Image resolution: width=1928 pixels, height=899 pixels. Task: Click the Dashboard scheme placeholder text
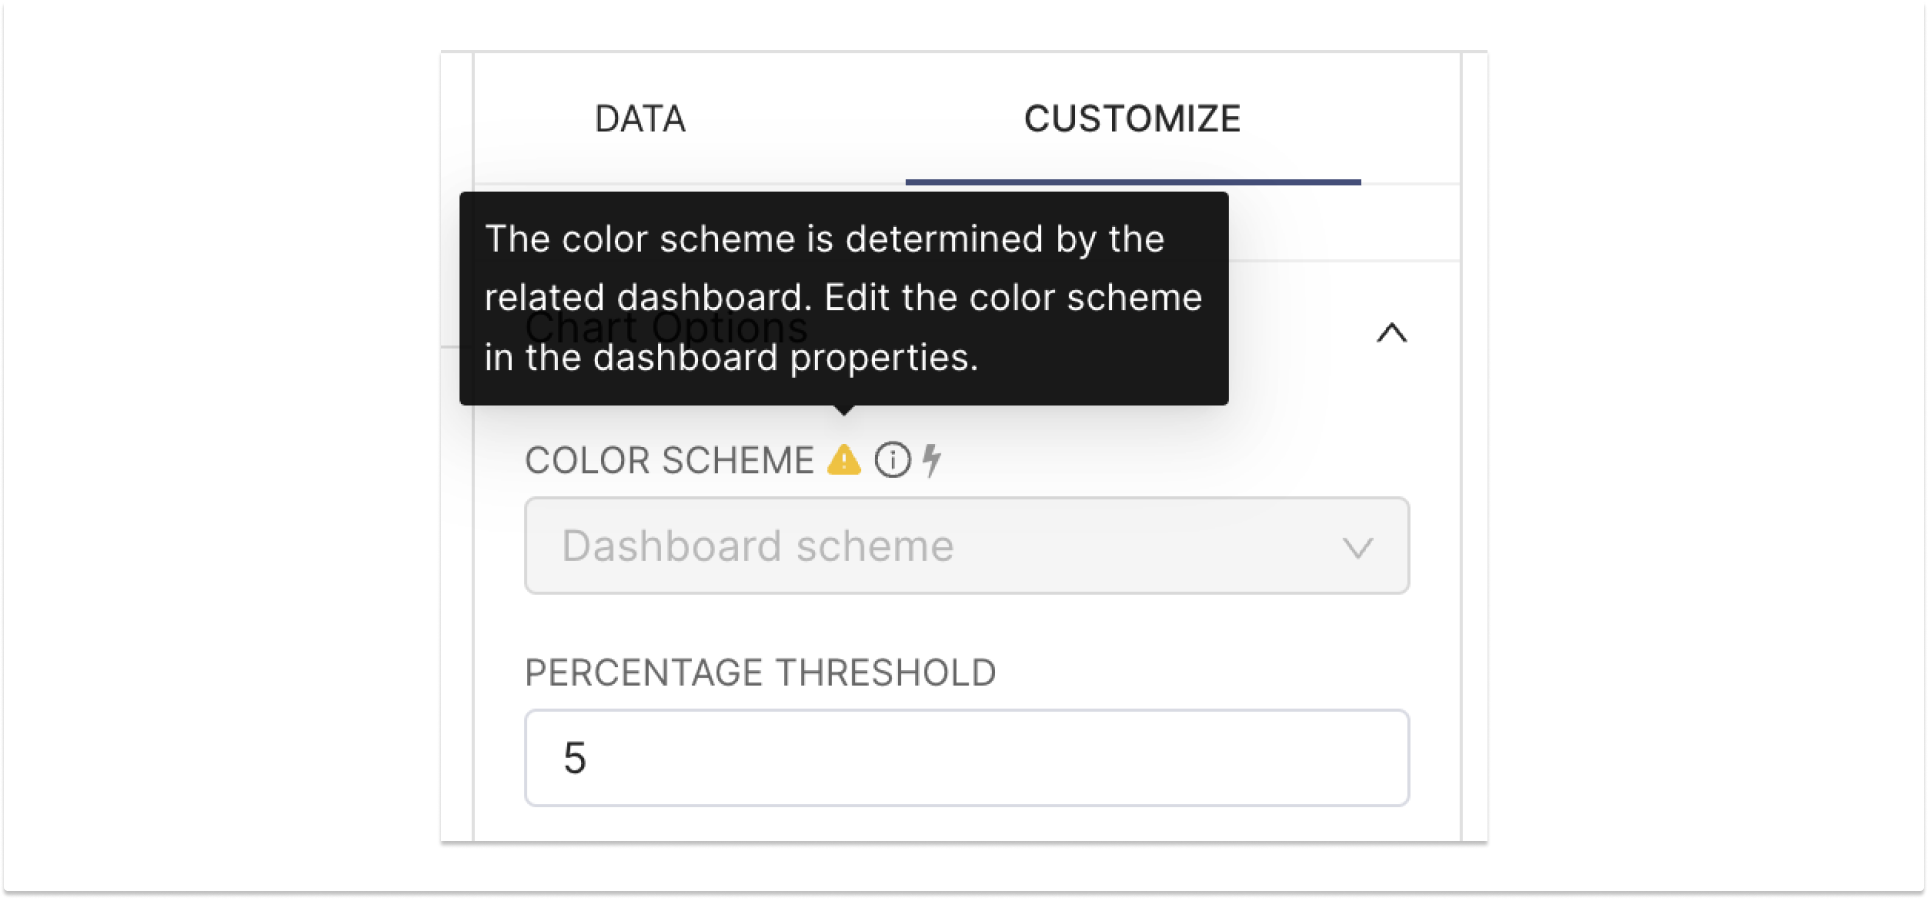[758, 546]
